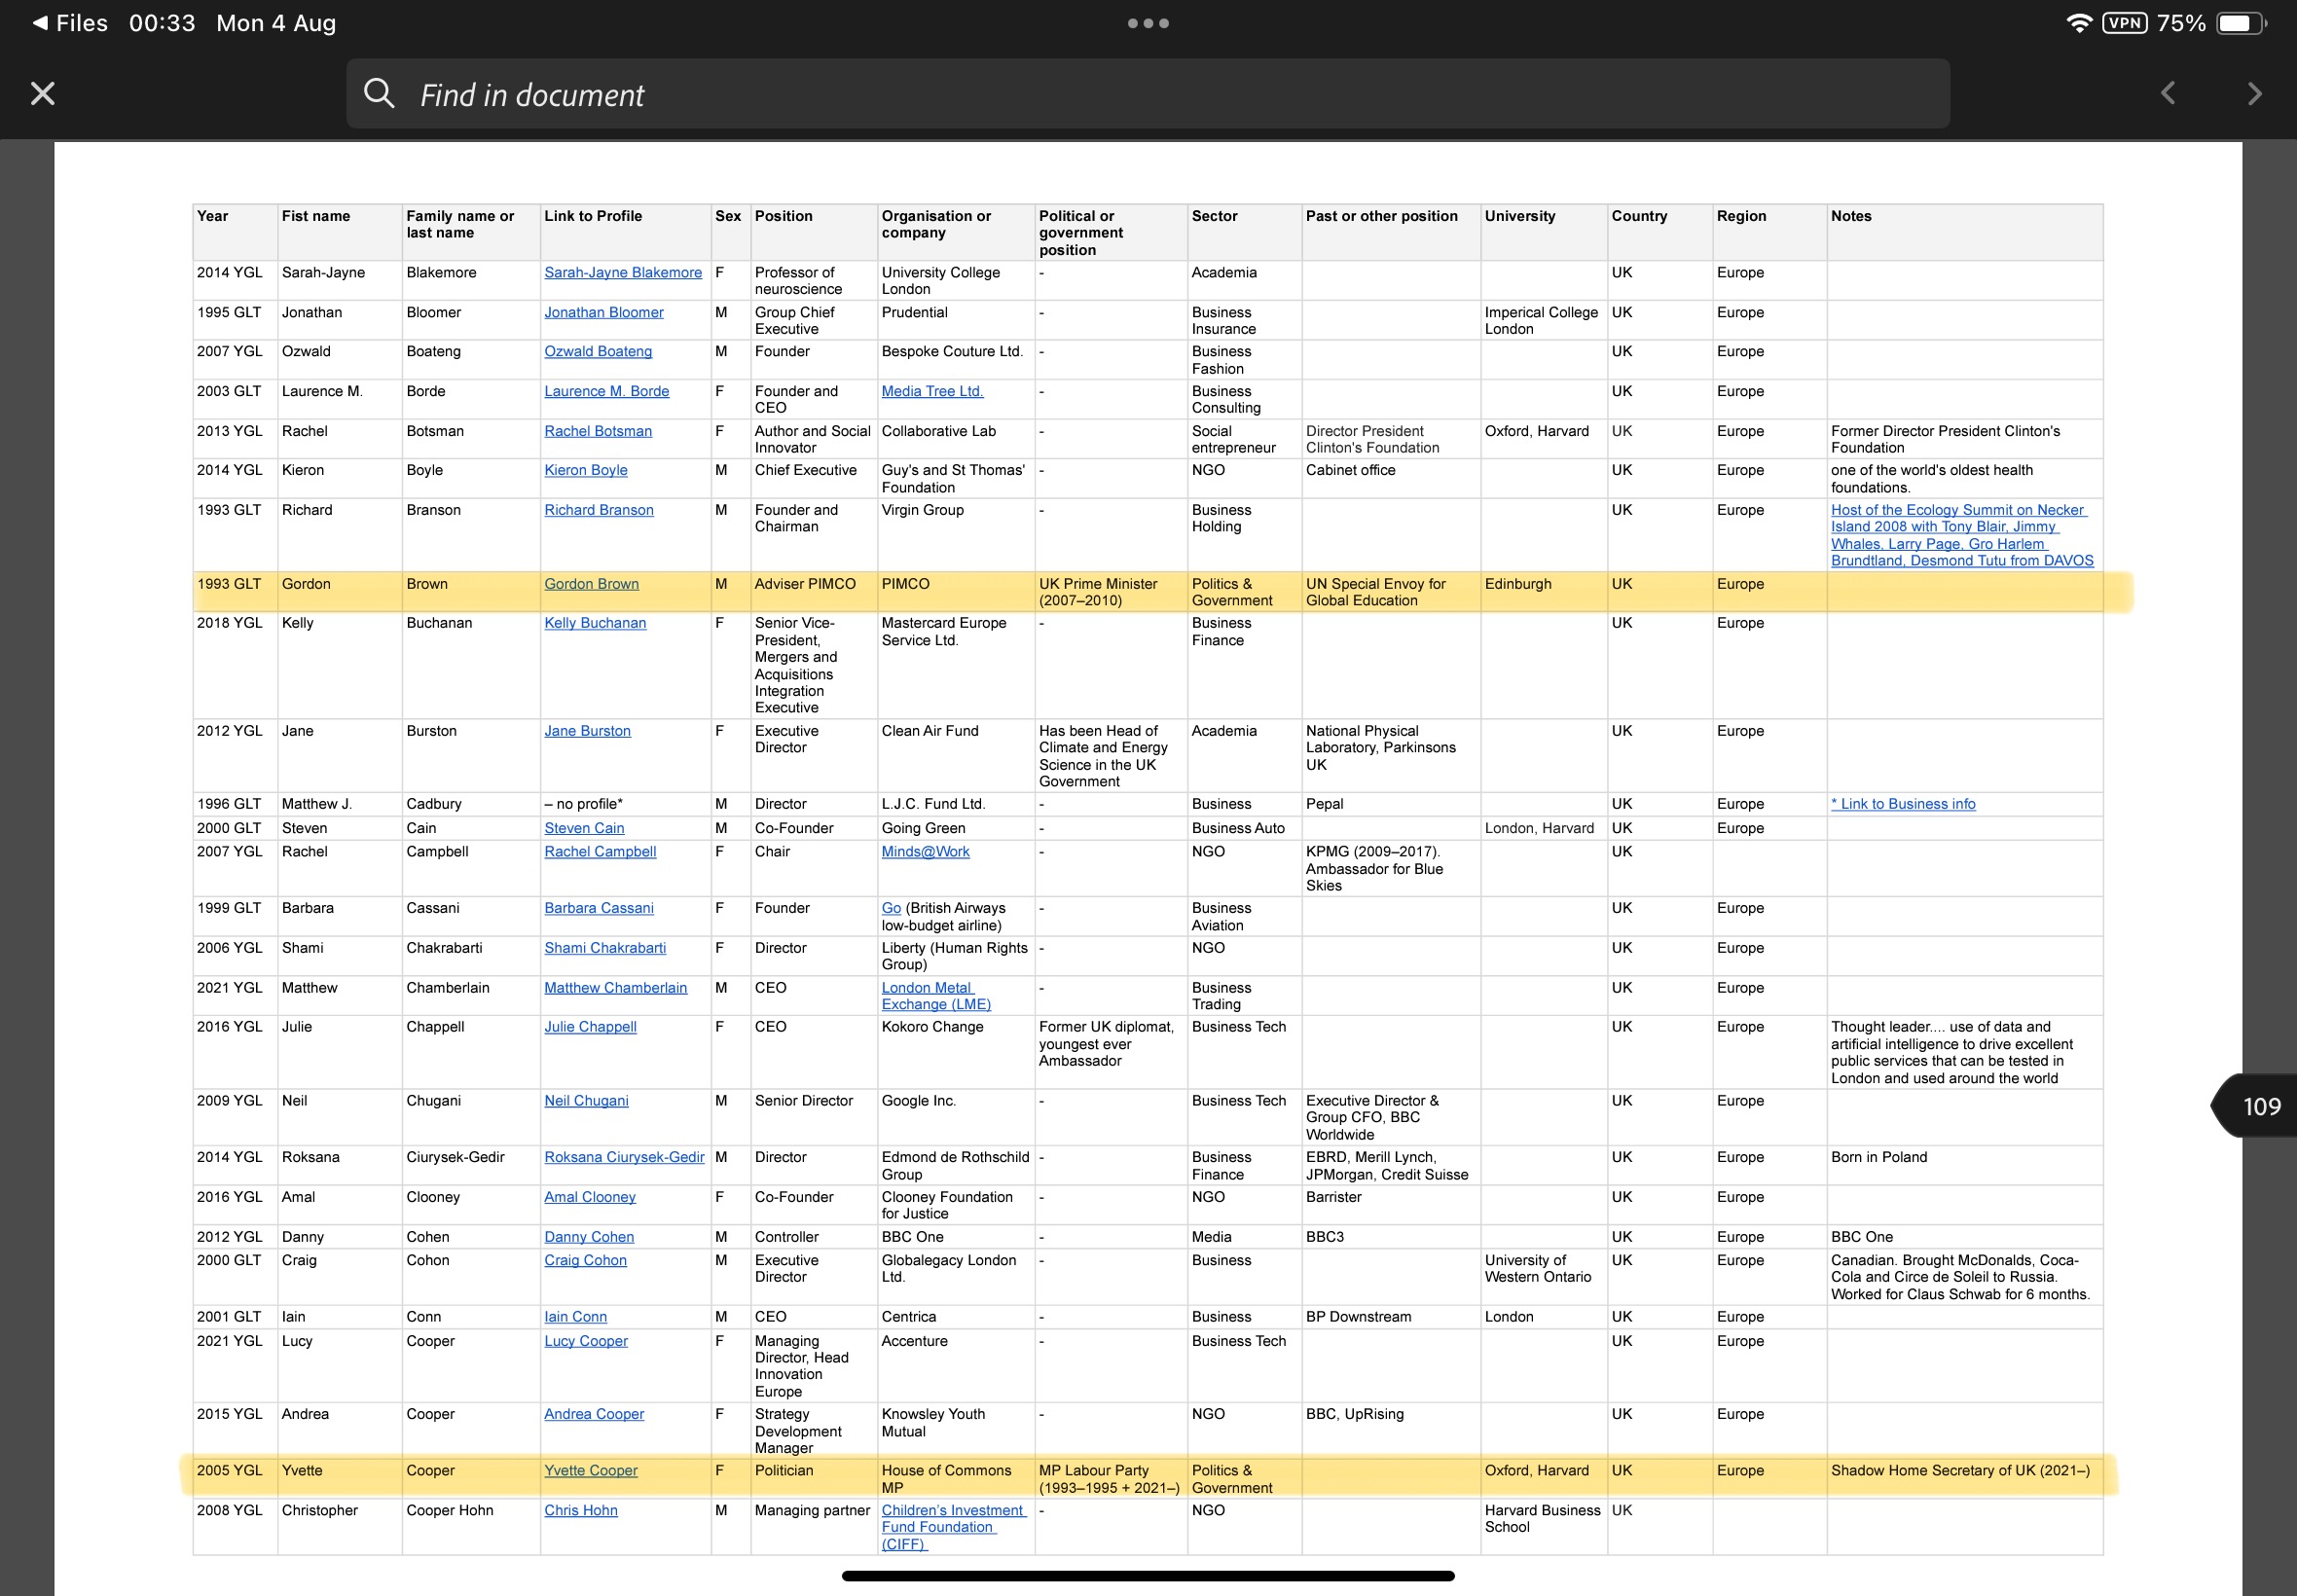Open Iain Conn profile link
The height and width of the screenshot is (1596, 2297).
575,1317
